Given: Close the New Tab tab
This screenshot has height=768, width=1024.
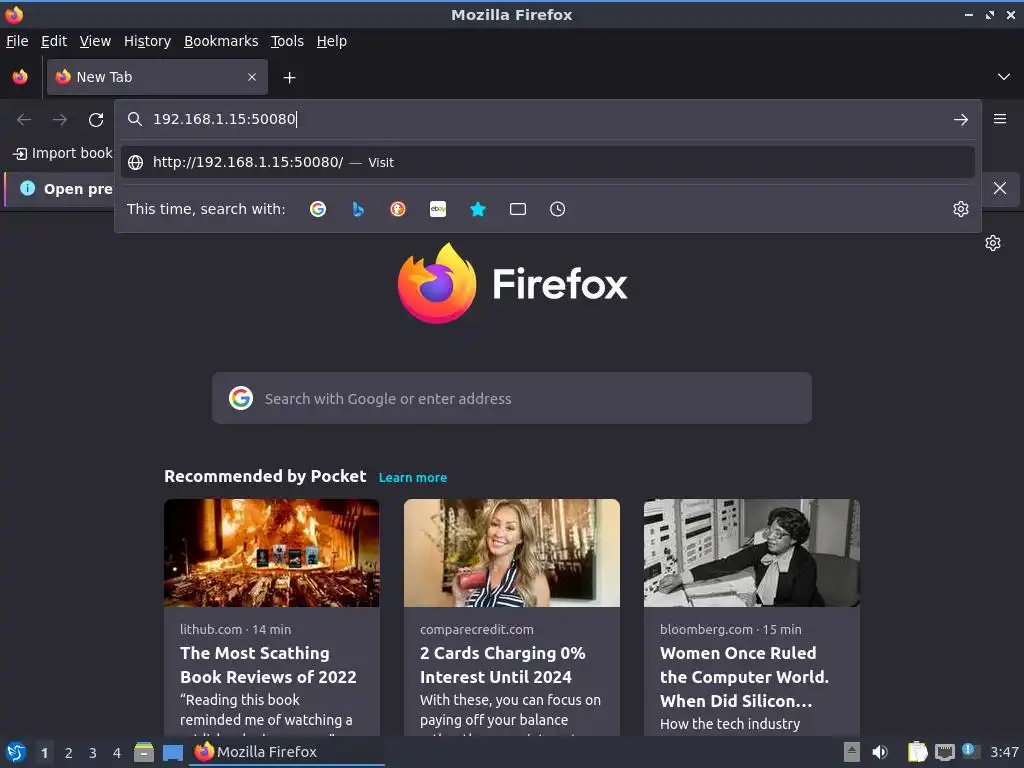Looking at the screenshot, I should pos(252,77).
